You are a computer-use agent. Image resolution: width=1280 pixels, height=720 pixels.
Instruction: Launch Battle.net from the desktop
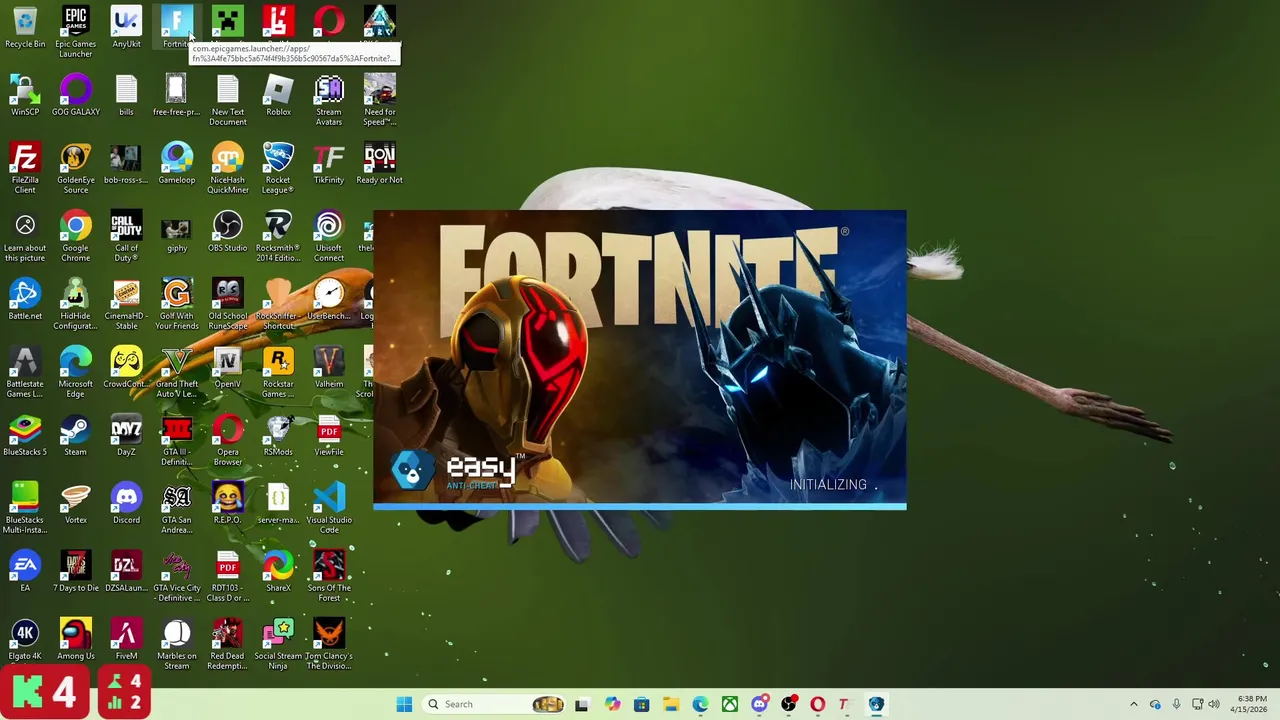pos(25,299)
